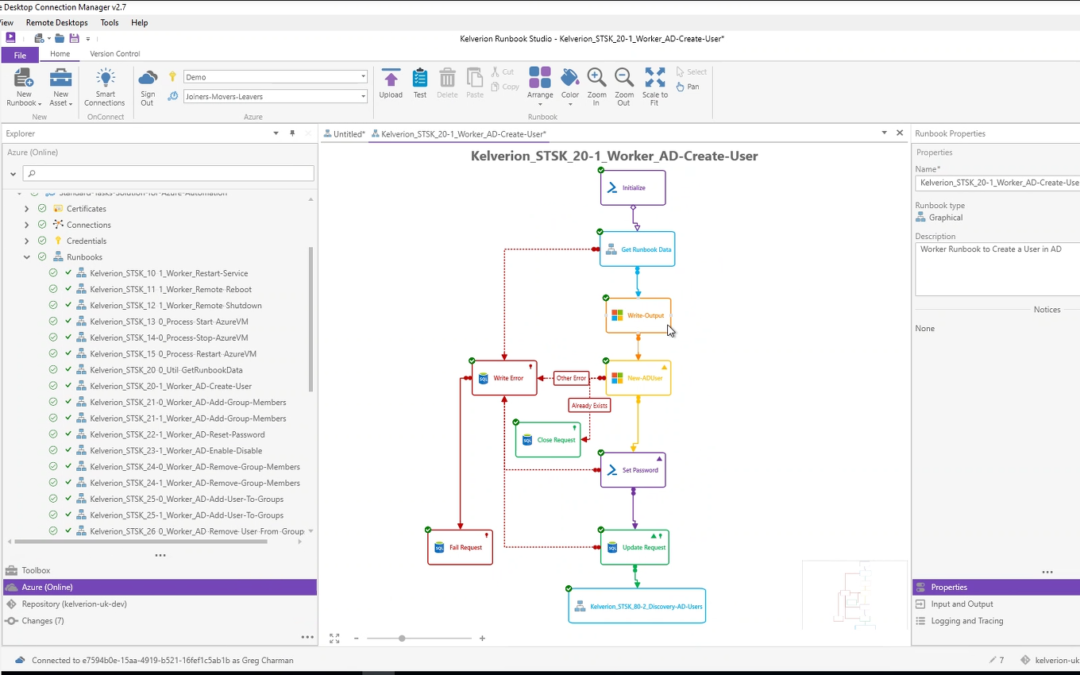The height and width of the screenshot is (675, 1080).
Task: Open Logging and Tracing section
Action: pos(996,621)
